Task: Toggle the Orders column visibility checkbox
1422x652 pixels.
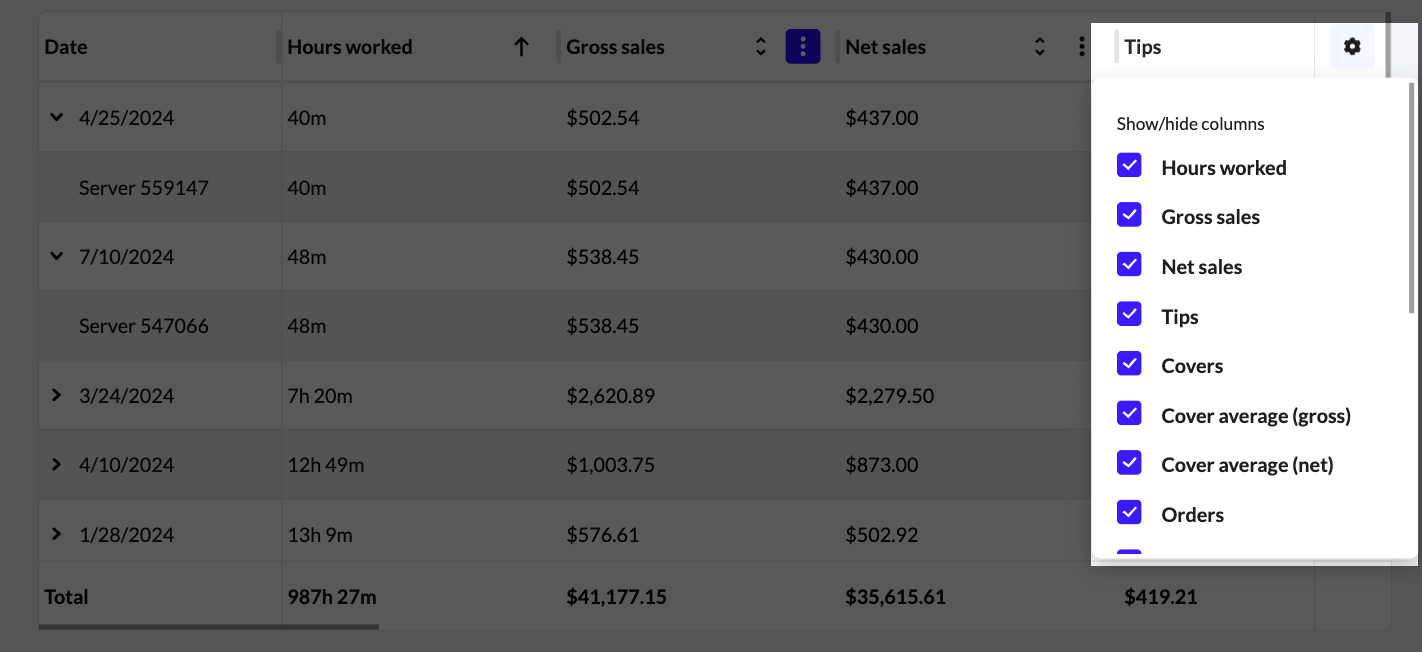Action: [x=1129, y=512]
